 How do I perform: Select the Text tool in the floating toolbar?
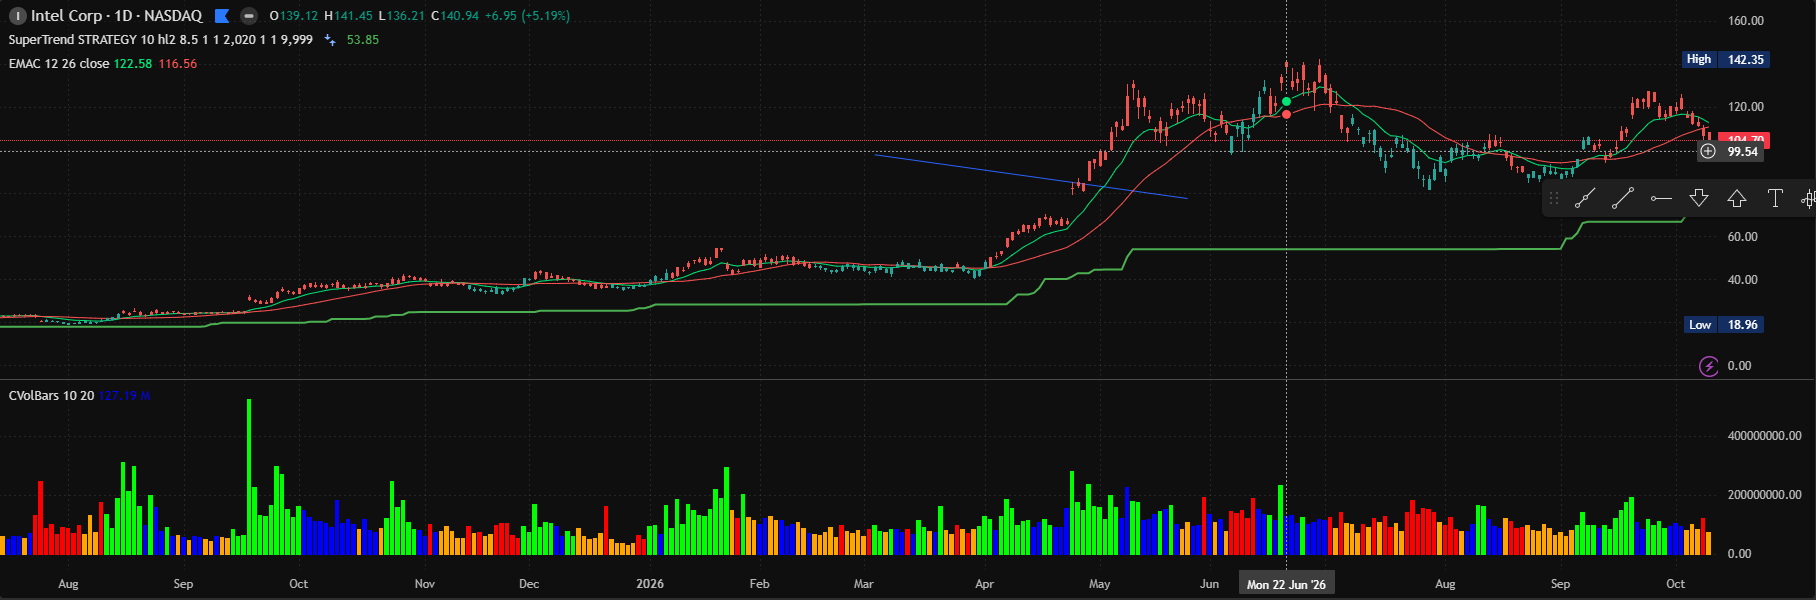1775,198
